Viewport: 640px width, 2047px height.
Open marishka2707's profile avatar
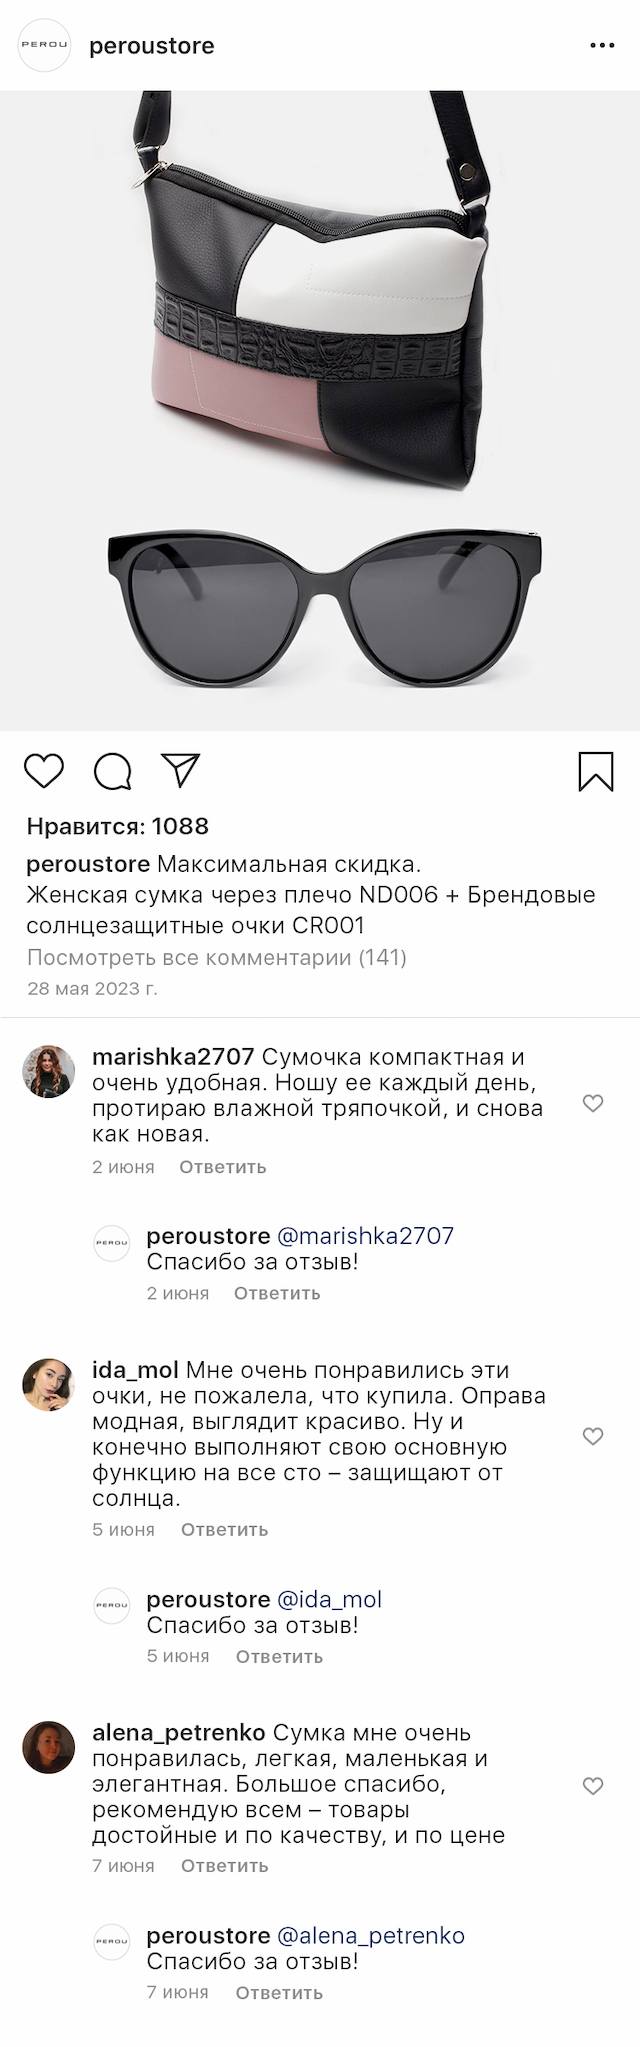(x=48, y=1071)
